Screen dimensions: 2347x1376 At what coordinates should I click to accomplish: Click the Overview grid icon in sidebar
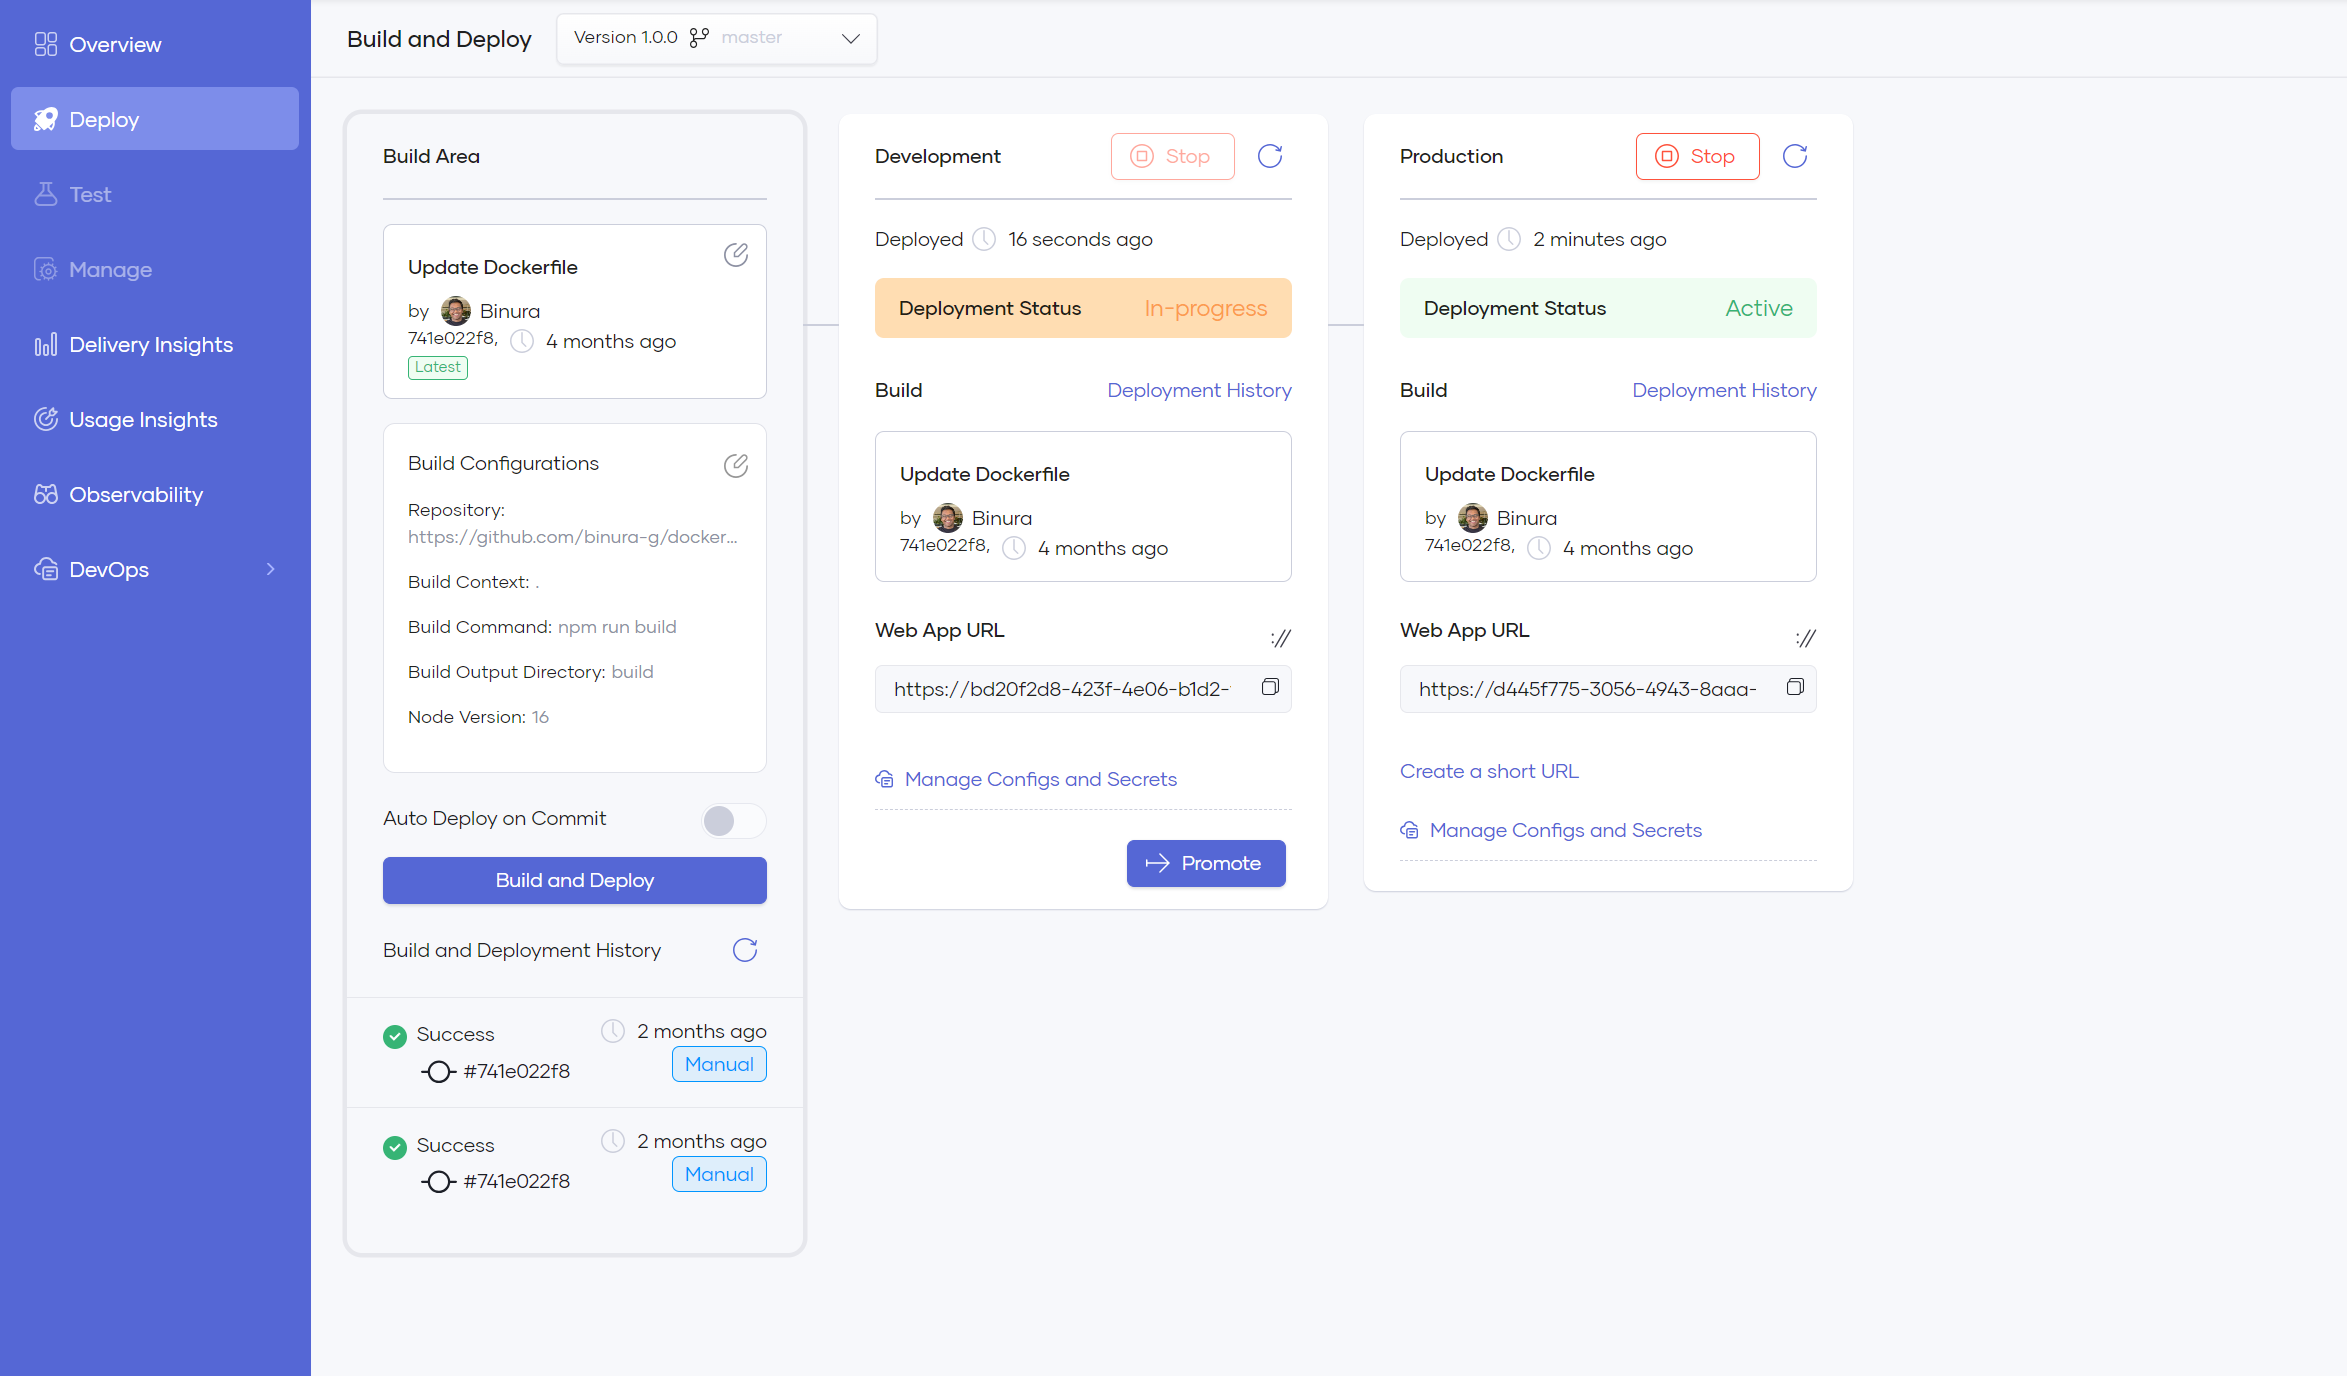(x=45, y=44)
